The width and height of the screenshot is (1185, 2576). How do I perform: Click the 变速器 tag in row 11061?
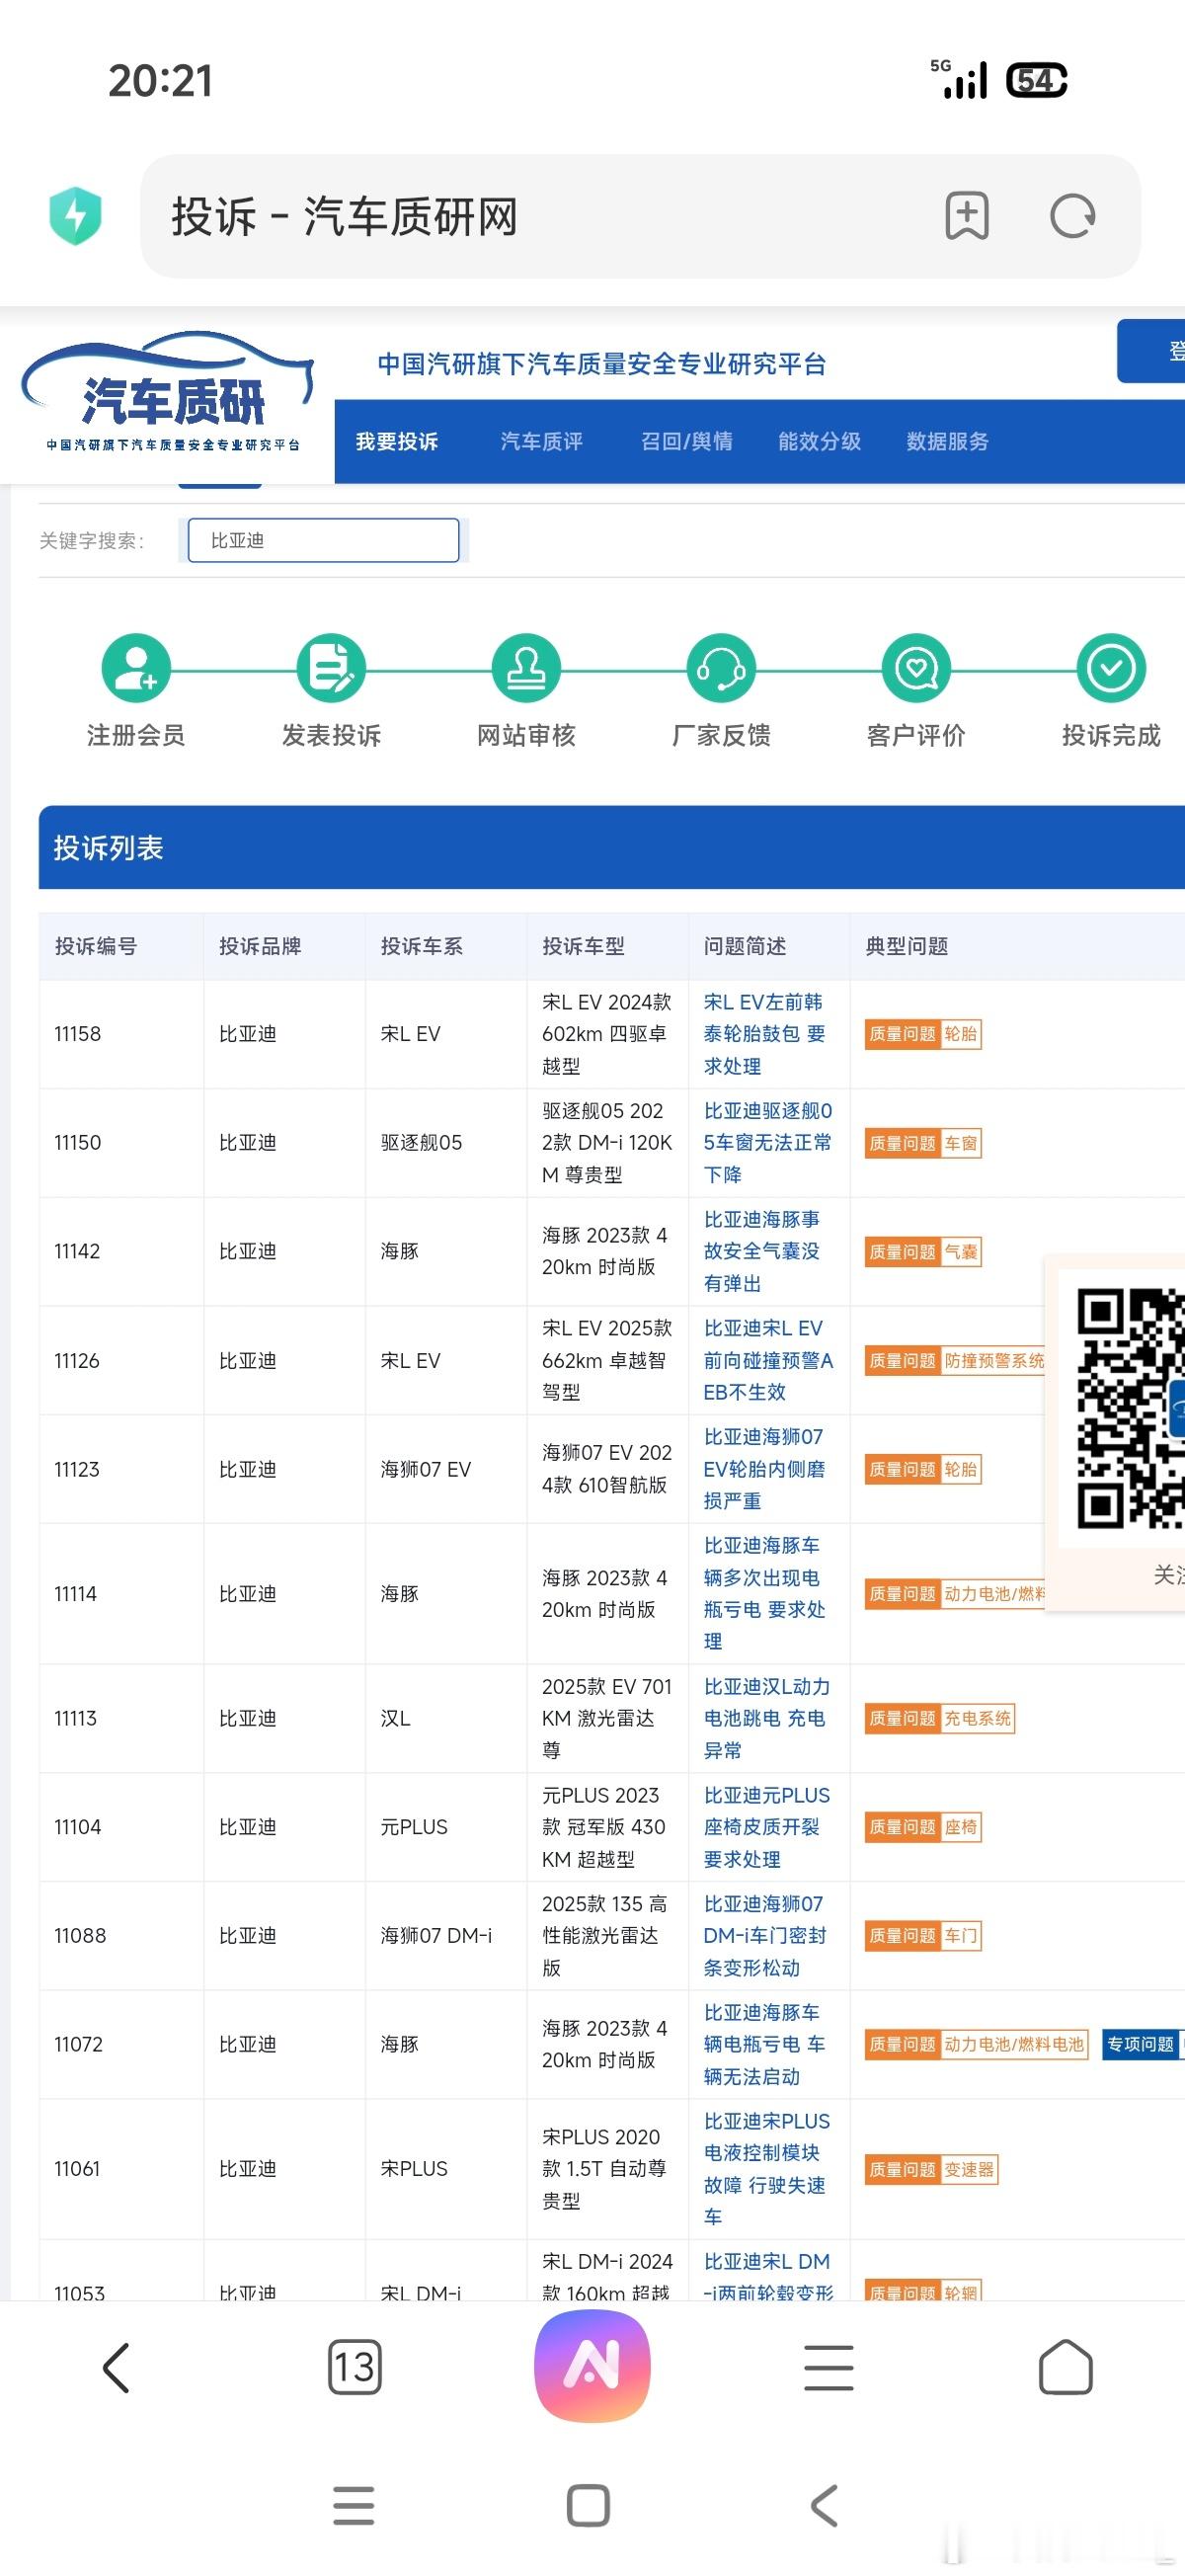point(970,2169)
